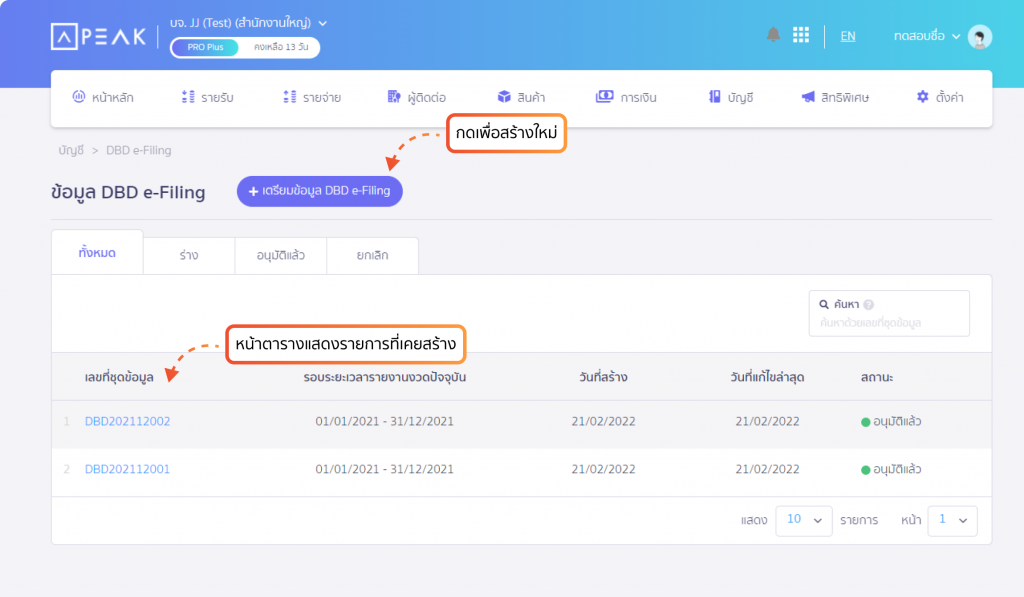Click the คงเหลือ 13 วัน label
This screenshot has height=597, width=1024.
[281, 47]
